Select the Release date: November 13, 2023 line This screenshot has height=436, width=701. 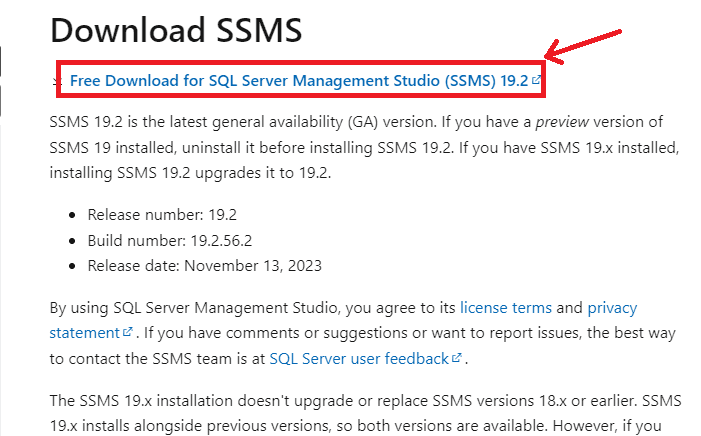pyautogui.click(x=204, y=266)
